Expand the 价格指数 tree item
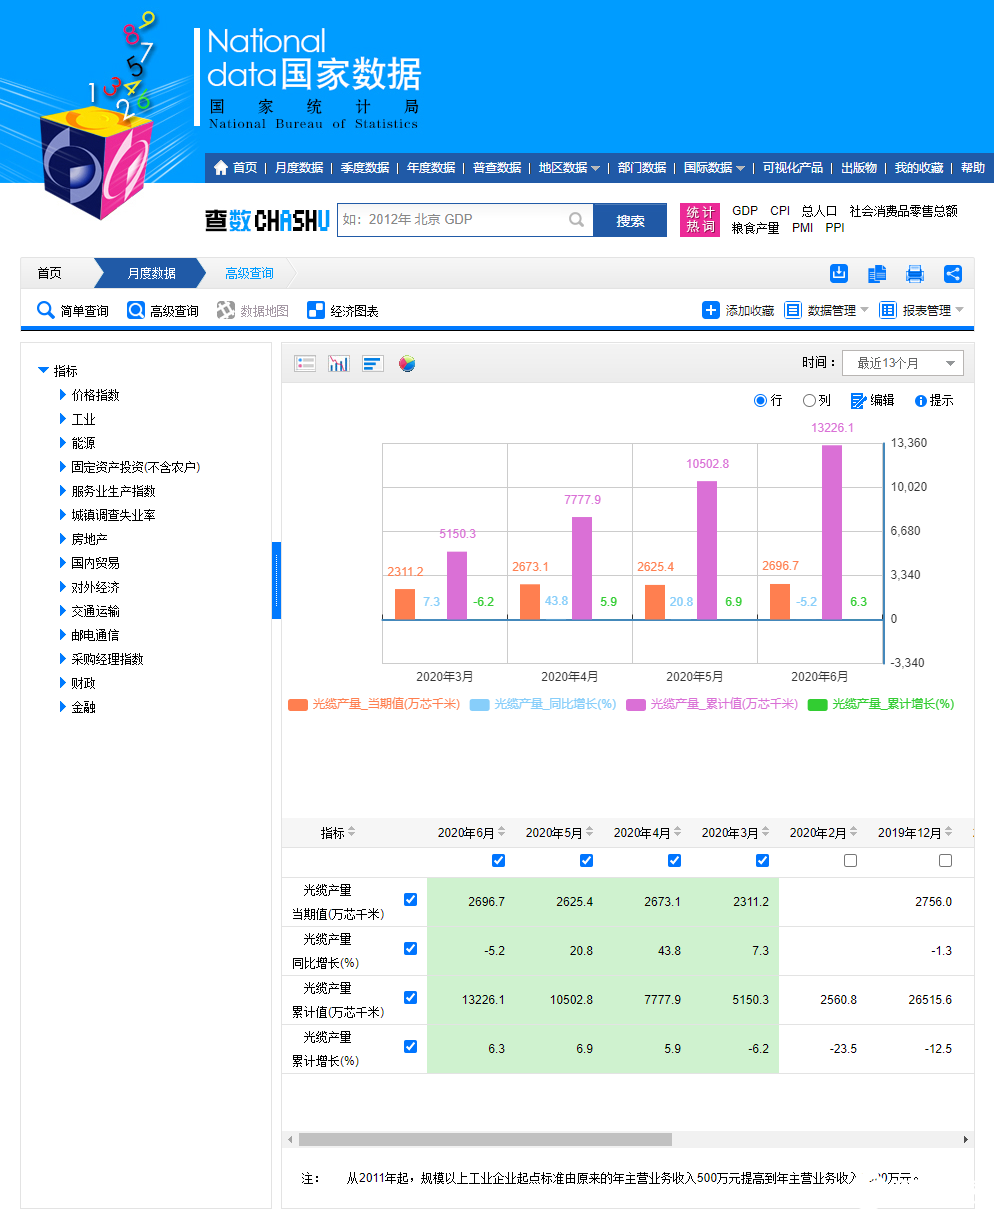Image resolution: width=994 pixels, height=1217 pixels. click(94, 394)
